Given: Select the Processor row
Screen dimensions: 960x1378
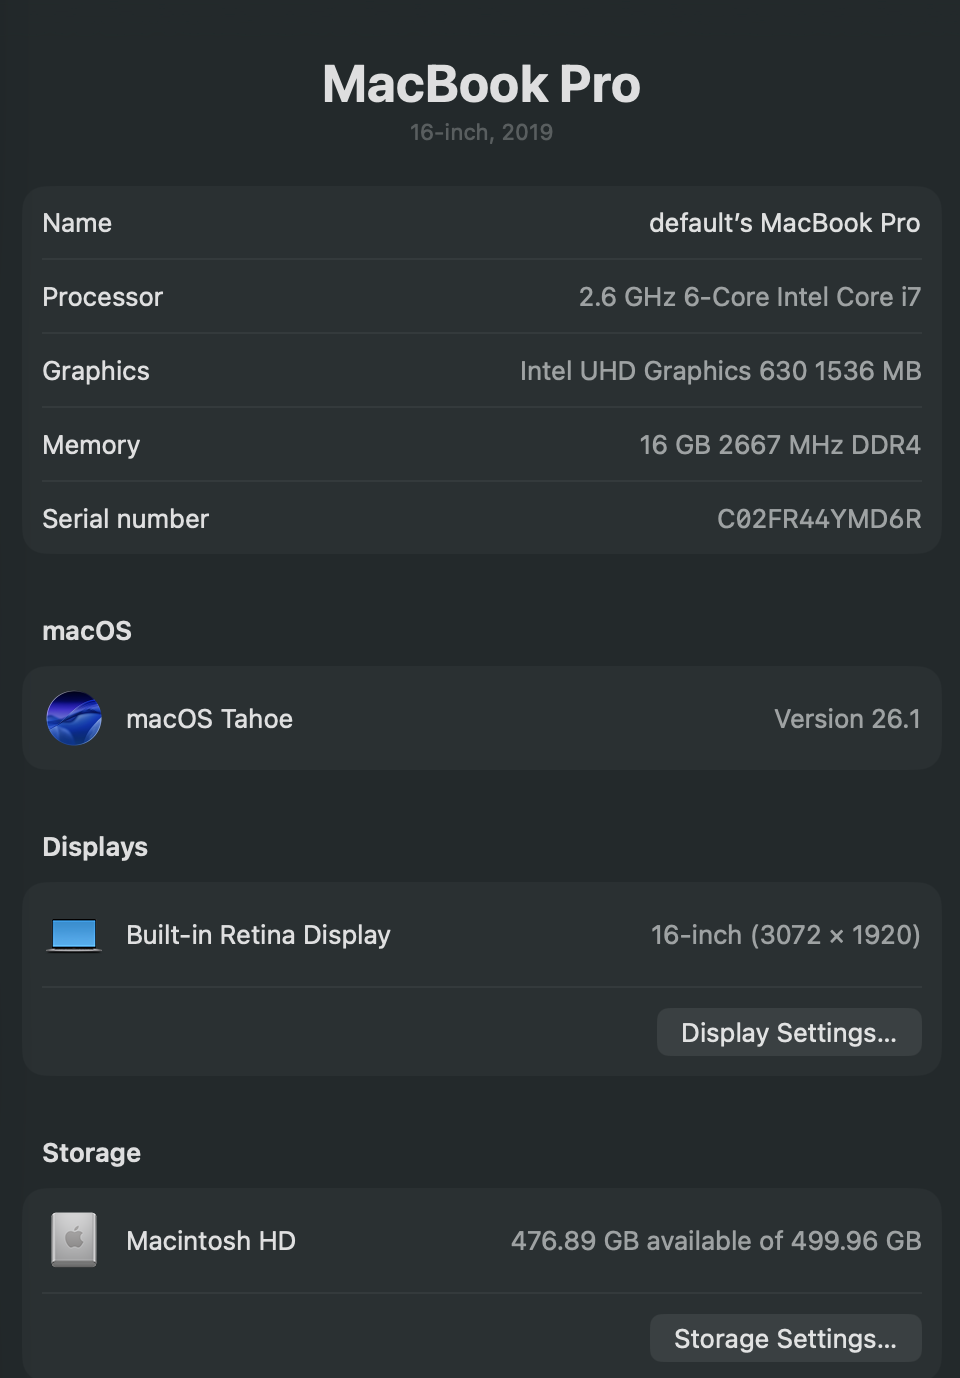Looking at the screenshot, I should click(x=480, y=296).
